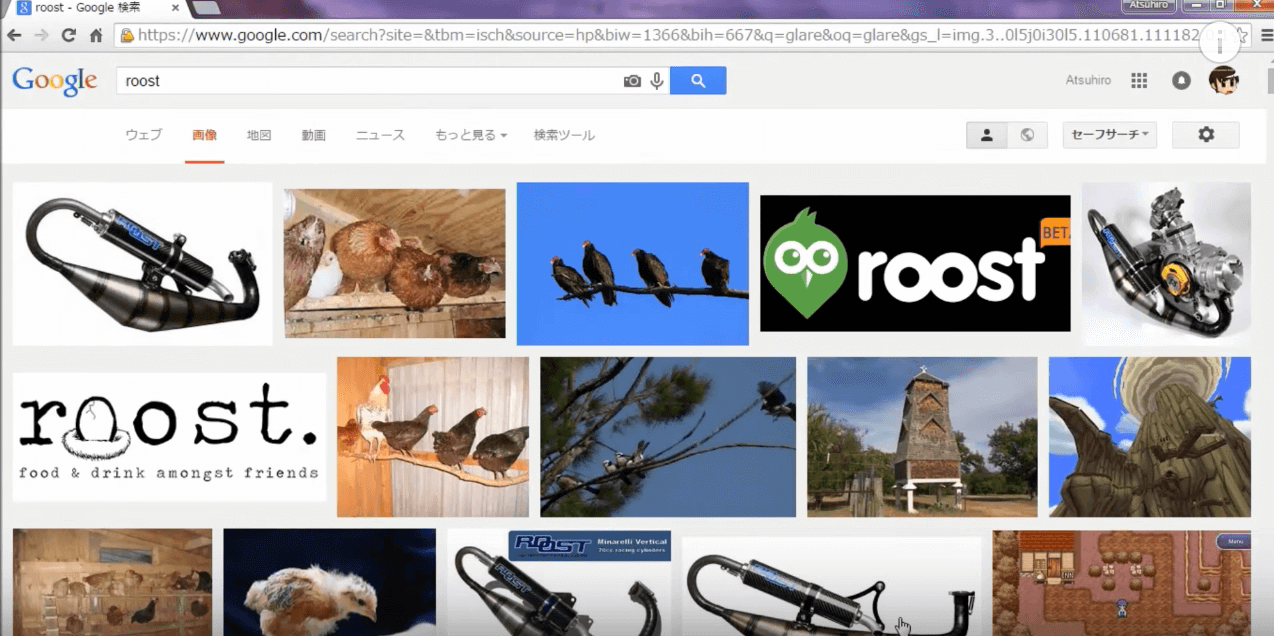Screen dimensions: 1274x636
Task: Open the 検索ツール options
Action: click(x=564, y=135)
